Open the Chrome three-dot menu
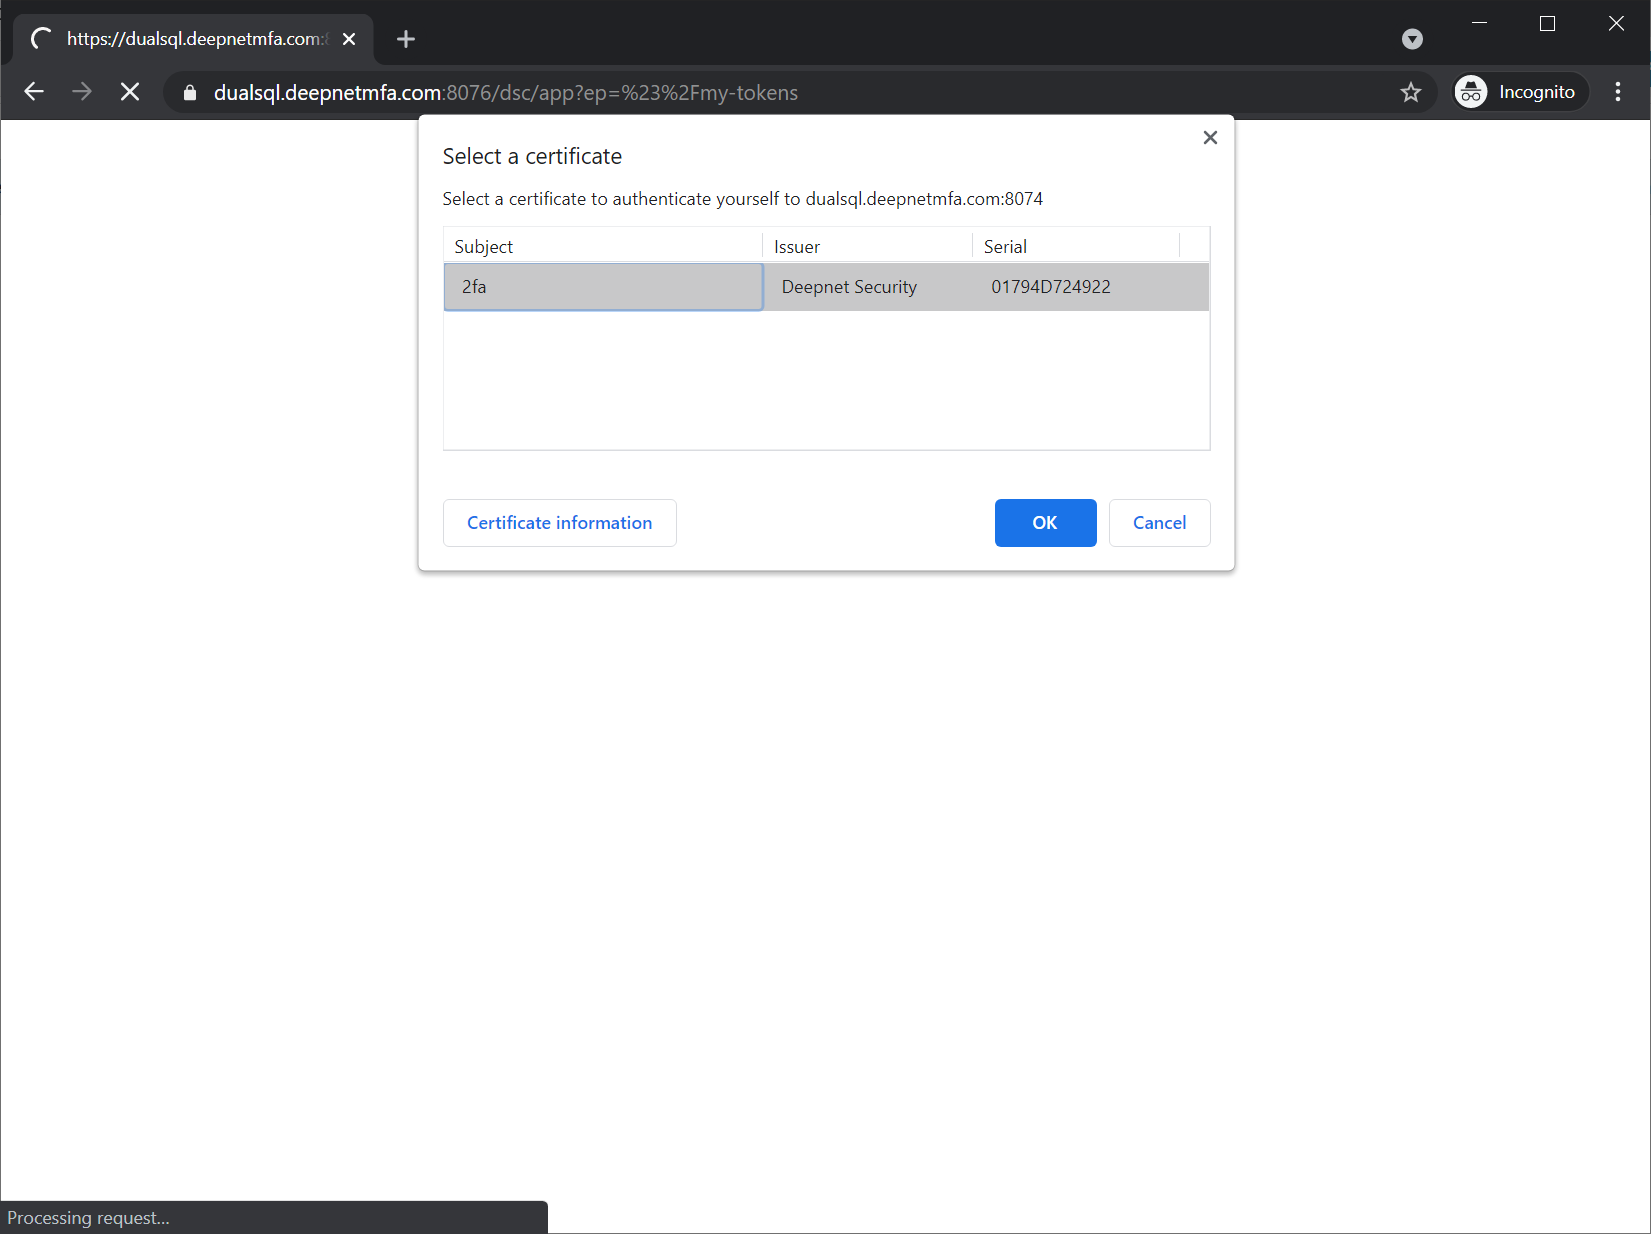Screen dimensions: 1651x1234 1617,92
